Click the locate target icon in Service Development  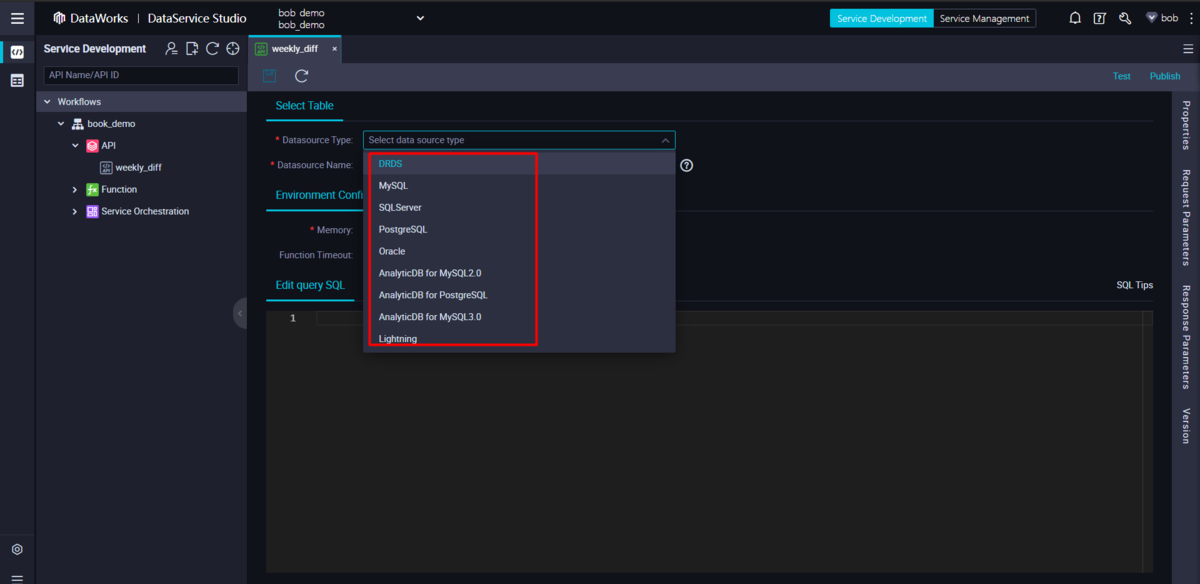coord(233,48)
